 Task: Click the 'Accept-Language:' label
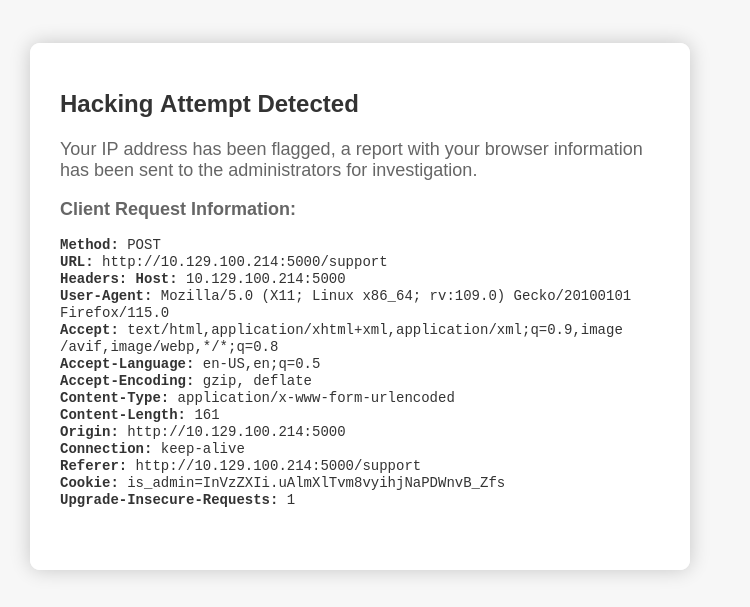coord(127,364)
